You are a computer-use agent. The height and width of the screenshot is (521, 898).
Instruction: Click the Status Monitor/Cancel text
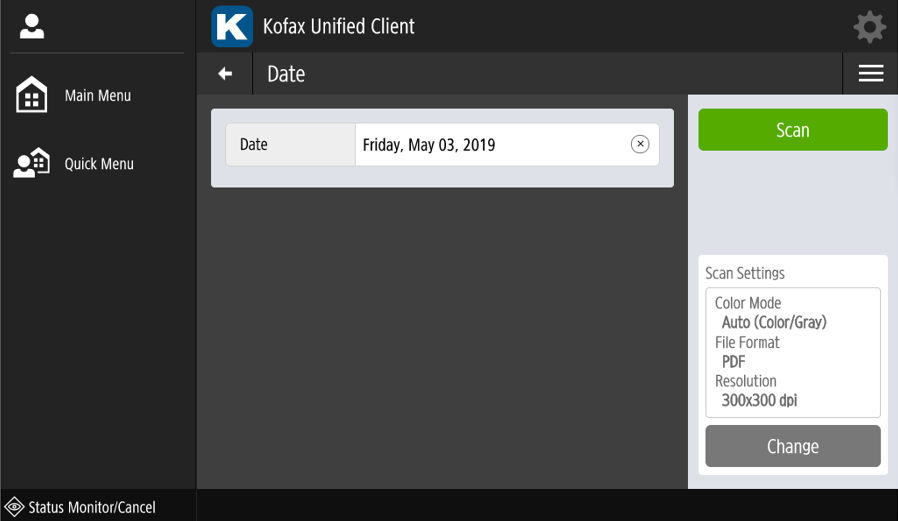point(92,508)
